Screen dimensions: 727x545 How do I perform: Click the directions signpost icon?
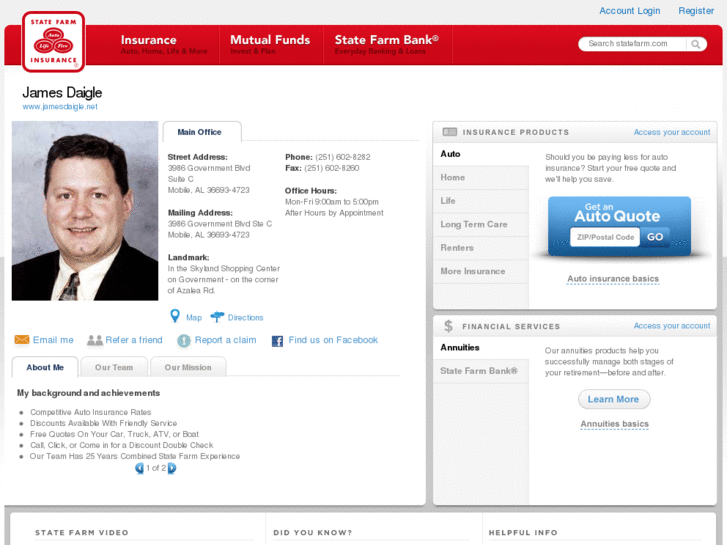(x=217, y=317)
